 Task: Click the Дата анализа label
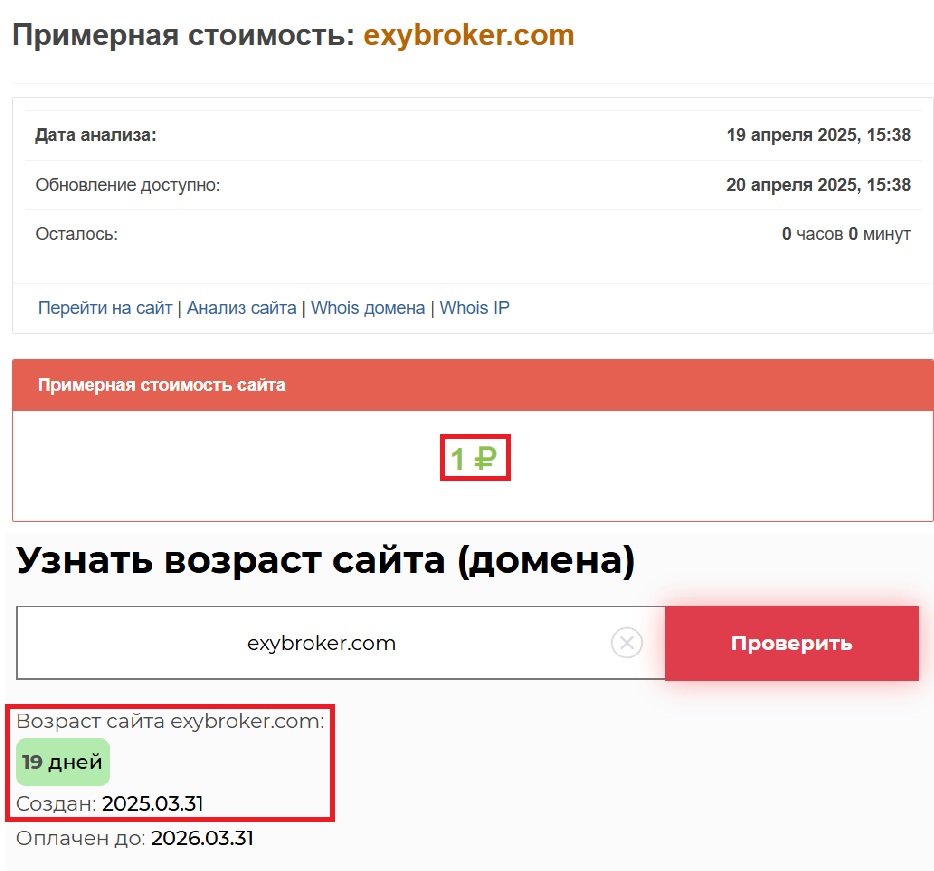pyautogui.click(x=96, y=135)
